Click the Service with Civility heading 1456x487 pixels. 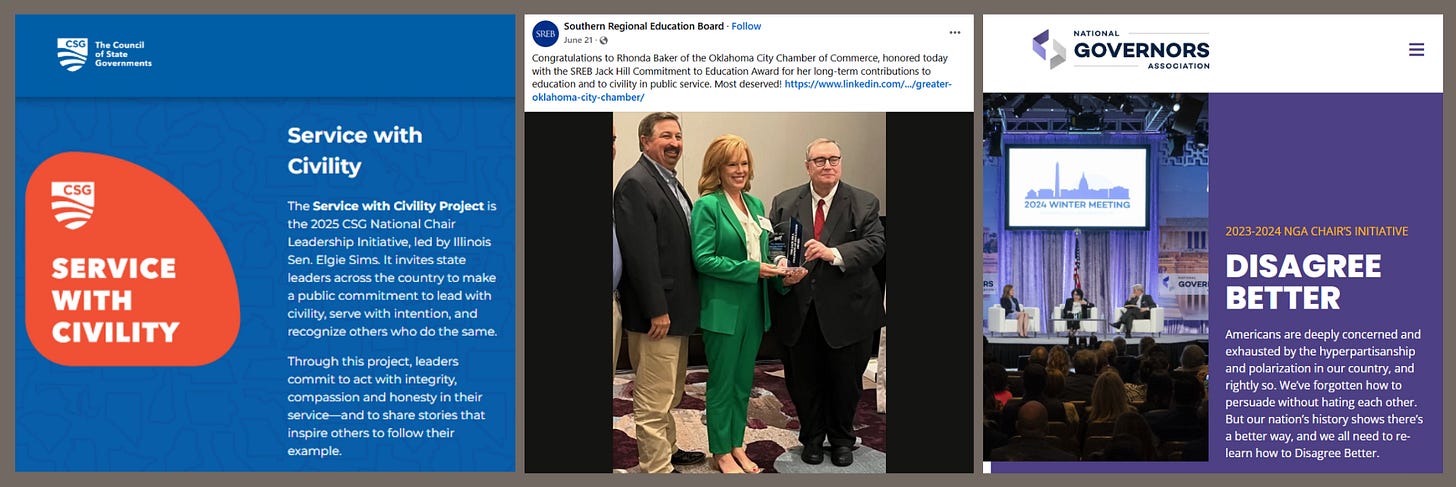point(355,150)
